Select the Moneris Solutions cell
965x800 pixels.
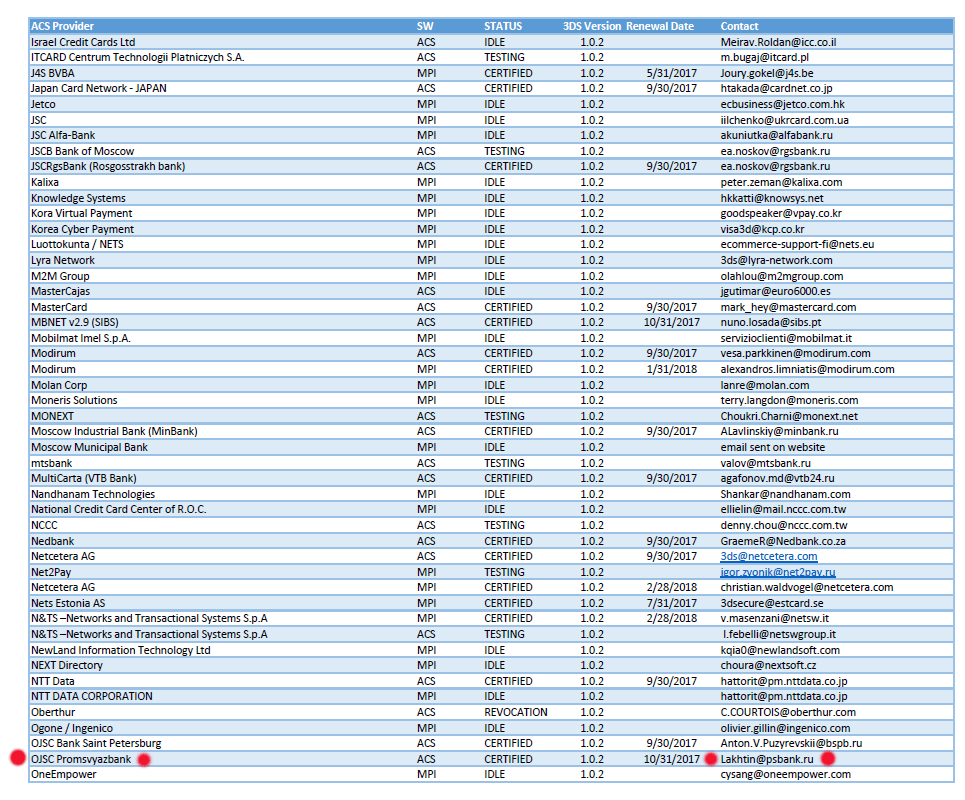[x=74, y=400]
